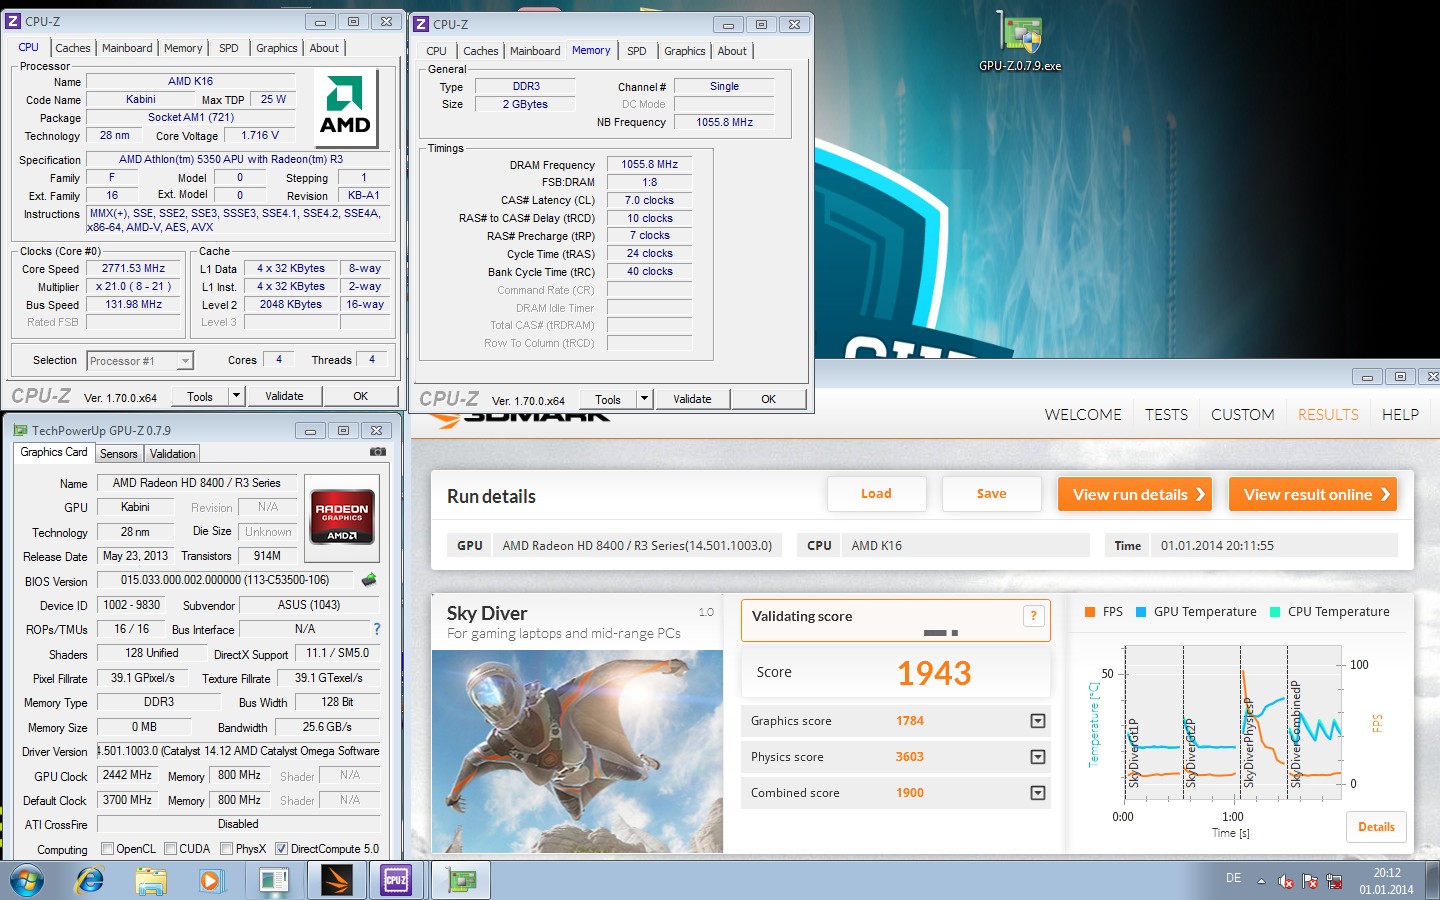Click CPU Temperature legend swatch
This screenshot has width=1440, height=900.
pyautogui.click(x=1275, y=612)
